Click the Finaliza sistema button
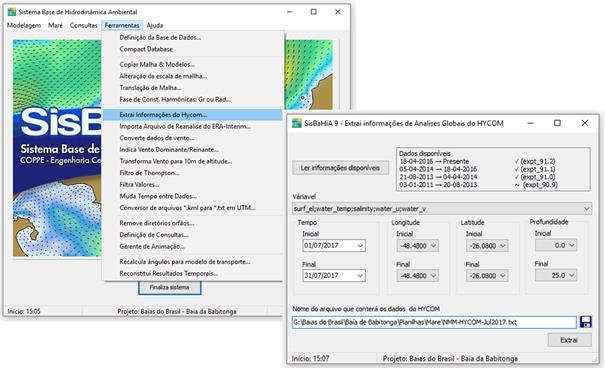Viewport: 605px width, 368px height. (x=169, y=287)
